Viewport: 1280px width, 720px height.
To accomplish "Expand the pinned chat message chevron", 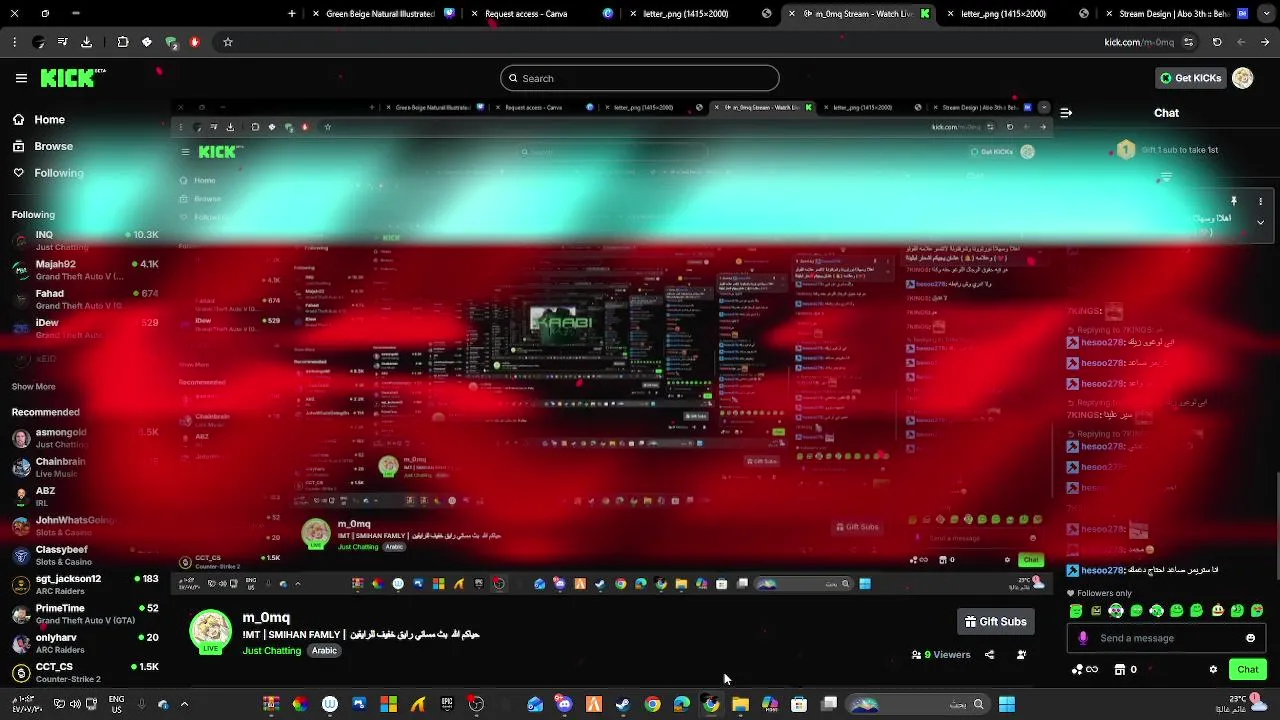I will point(1260,222).
